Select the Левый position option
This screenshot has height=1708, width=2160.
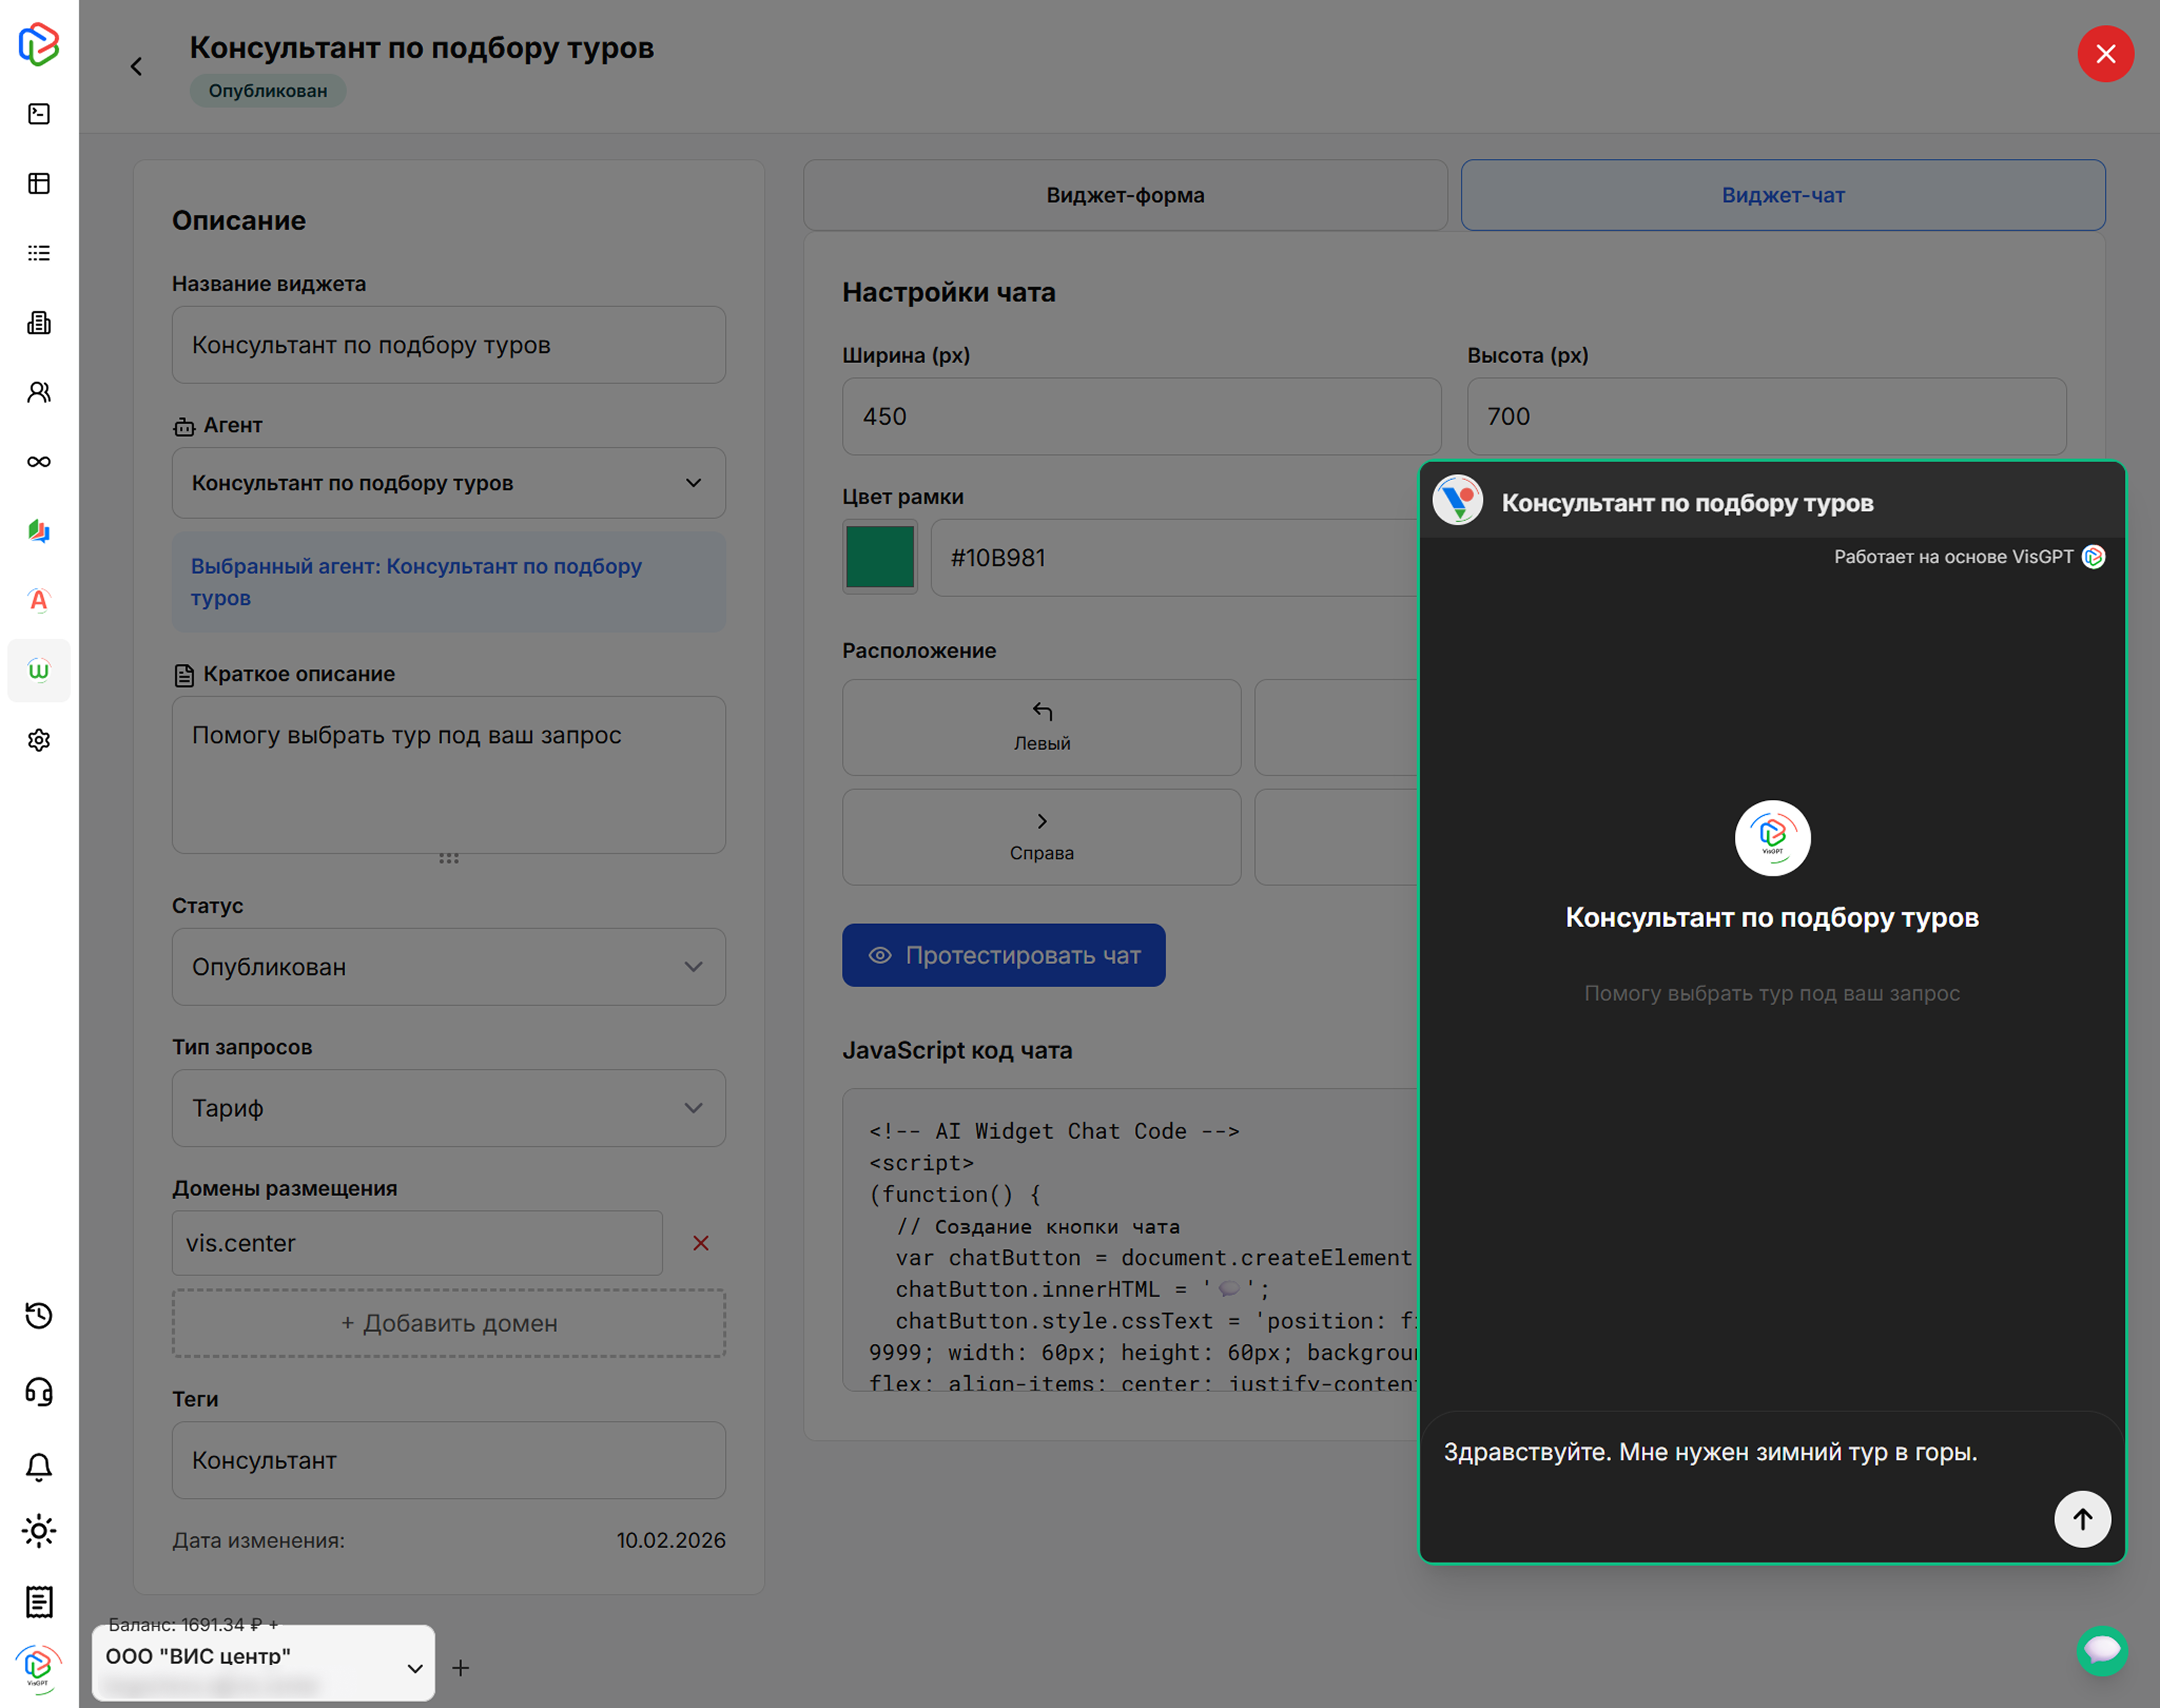point(1041,727)
